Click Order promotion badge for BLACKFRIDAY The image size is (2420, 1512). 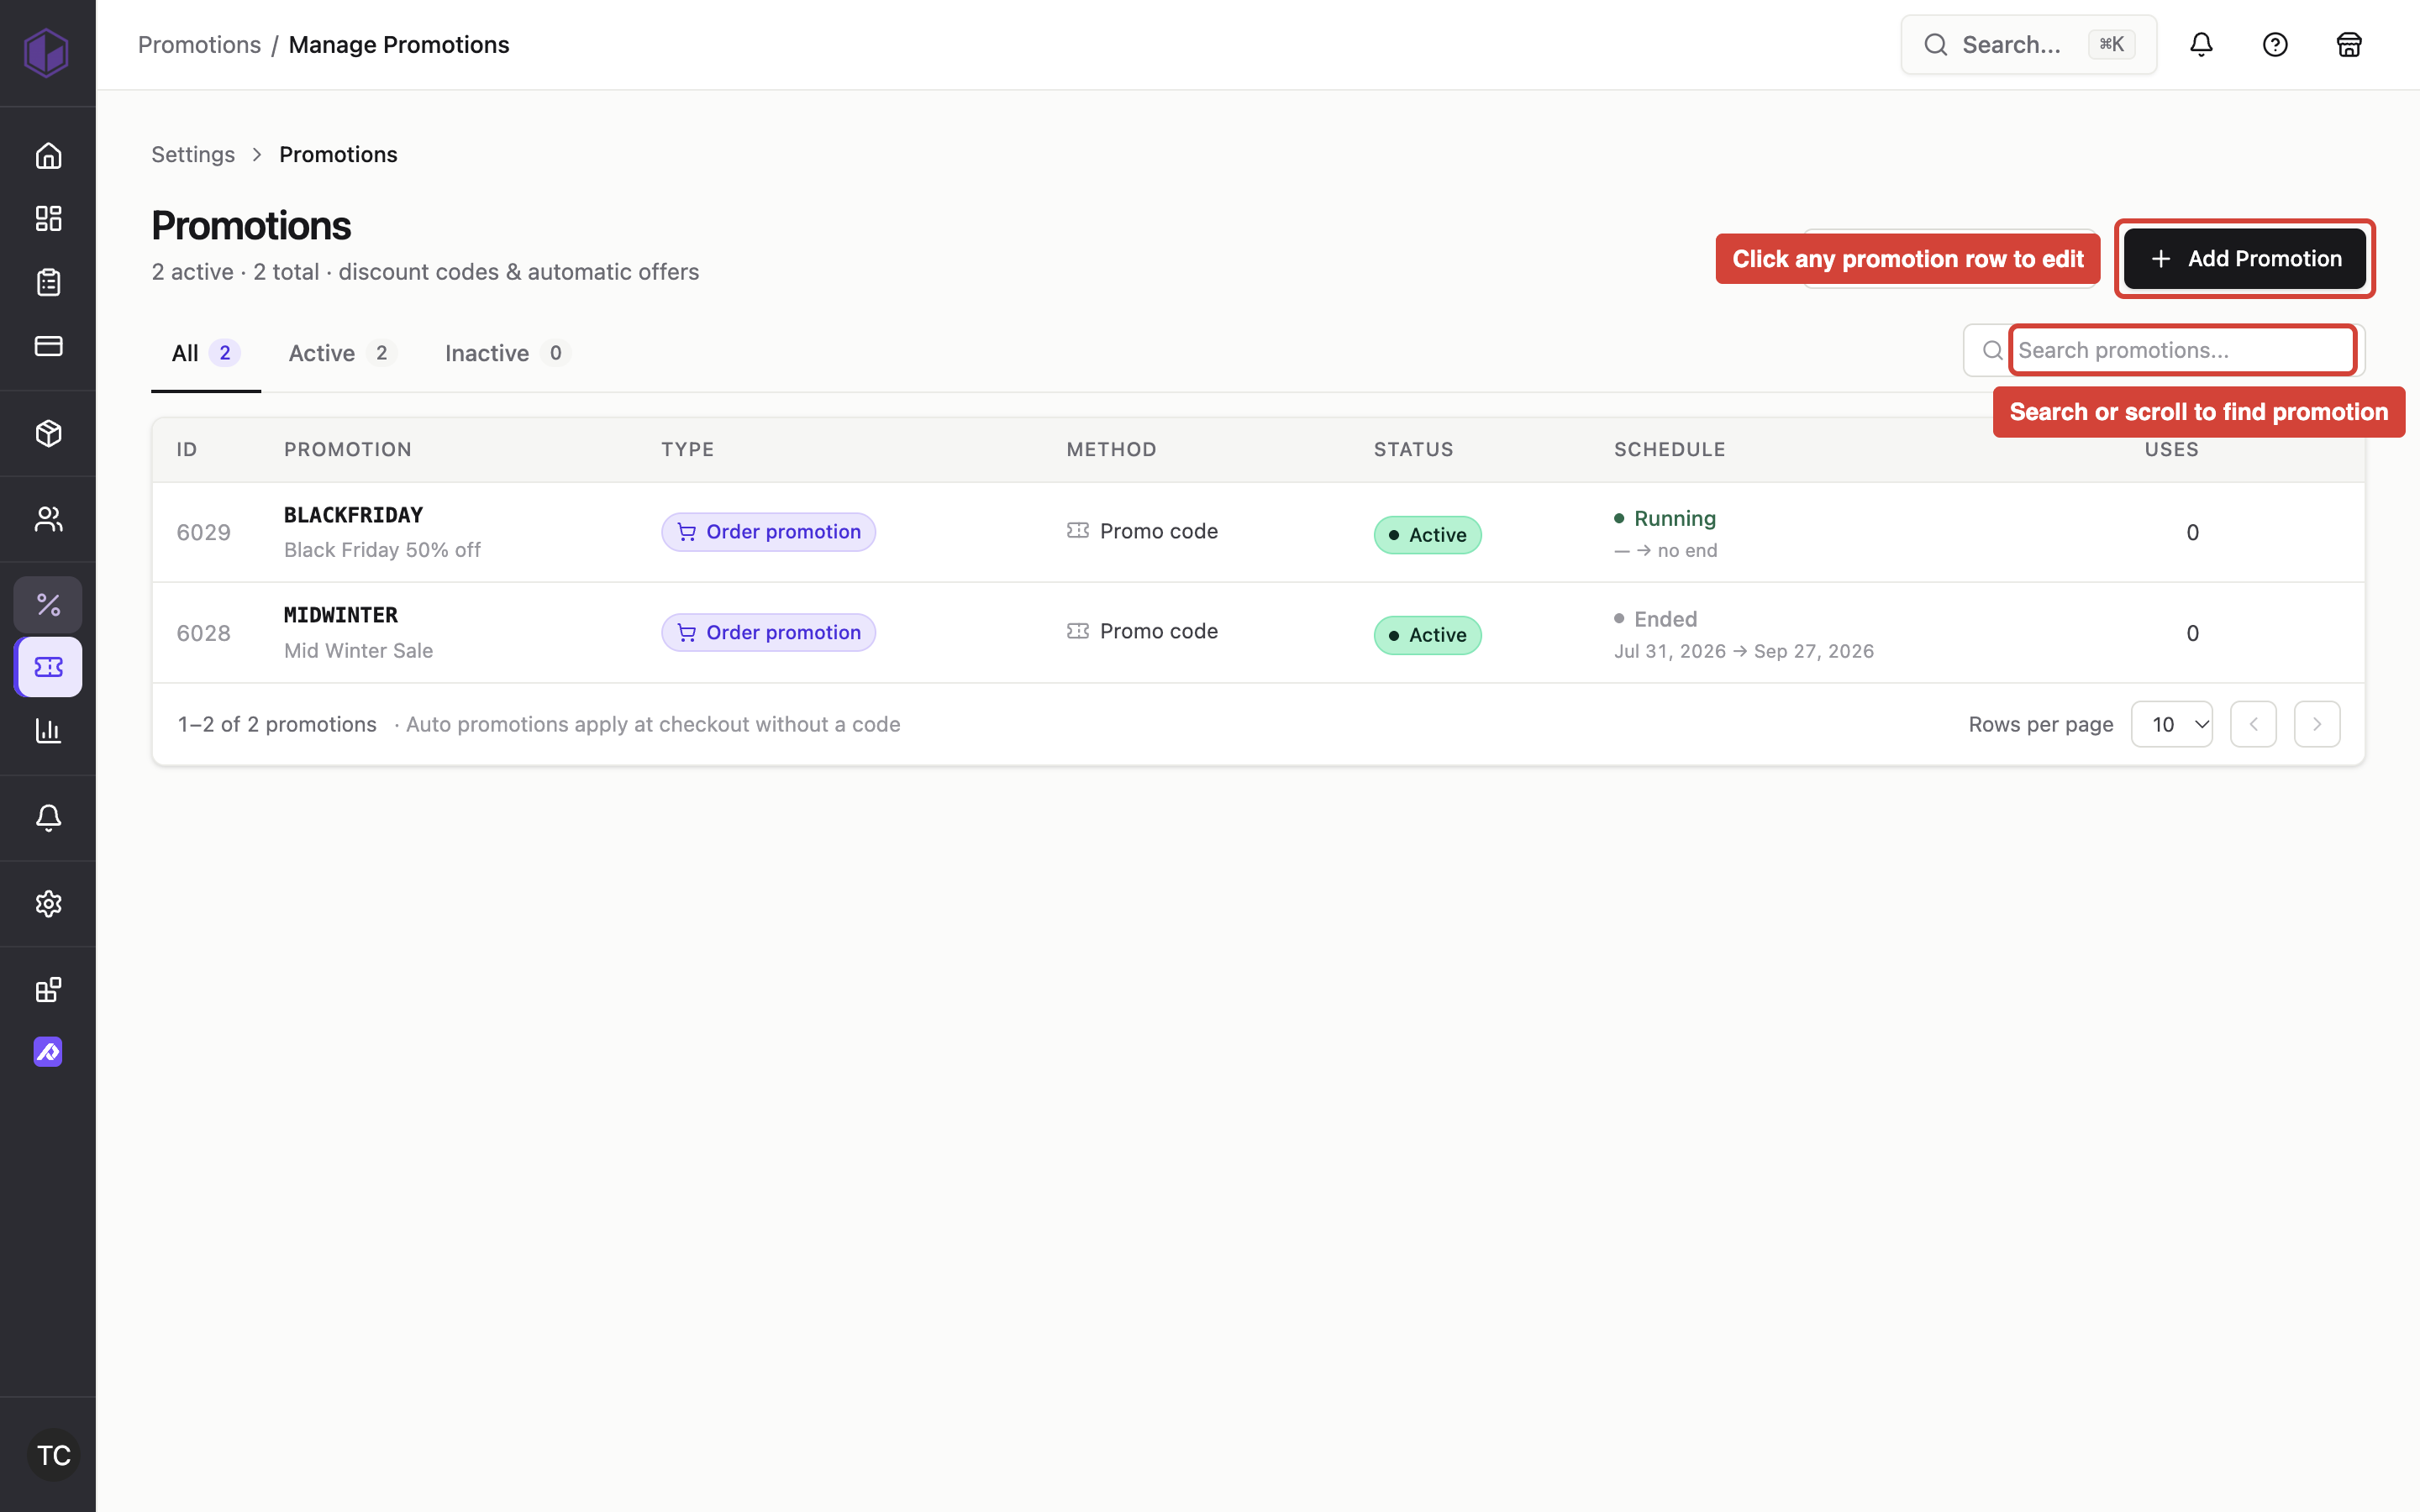[x=768, y=532]
